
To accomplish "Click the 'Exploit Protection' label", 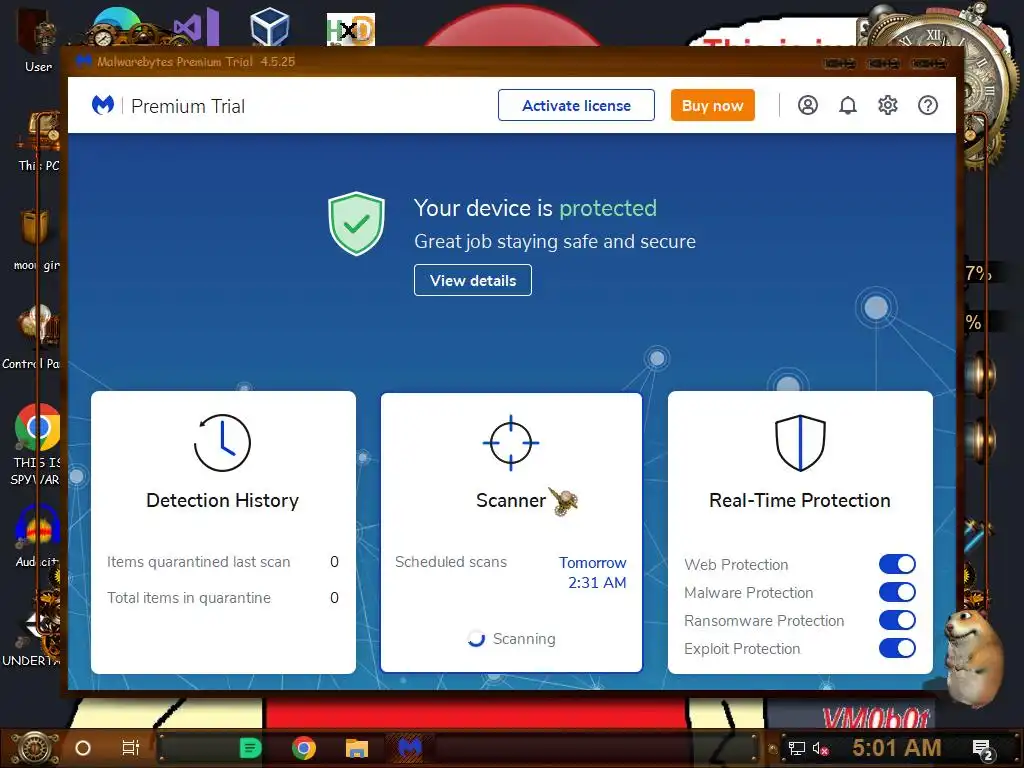I will click(x=742, y=648).
